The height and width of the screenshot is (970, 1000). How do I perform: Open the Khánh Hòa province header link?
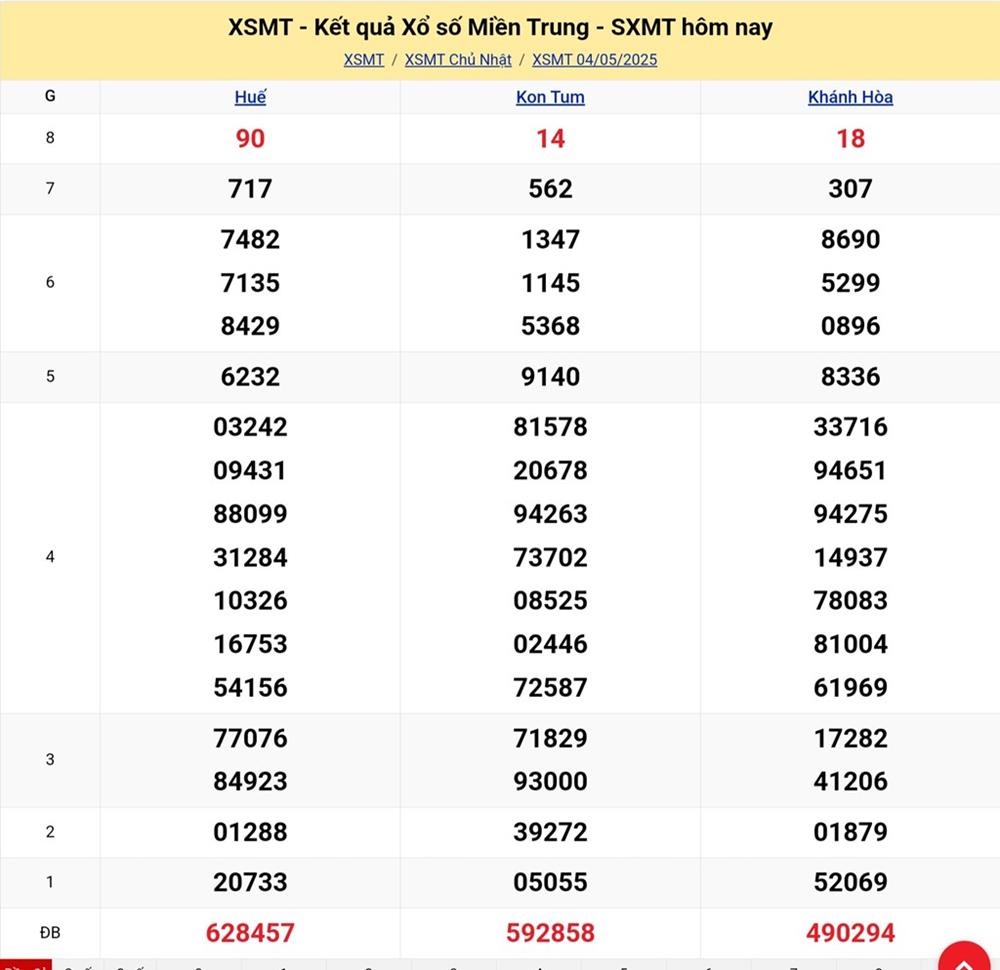[x=850, y=97]
